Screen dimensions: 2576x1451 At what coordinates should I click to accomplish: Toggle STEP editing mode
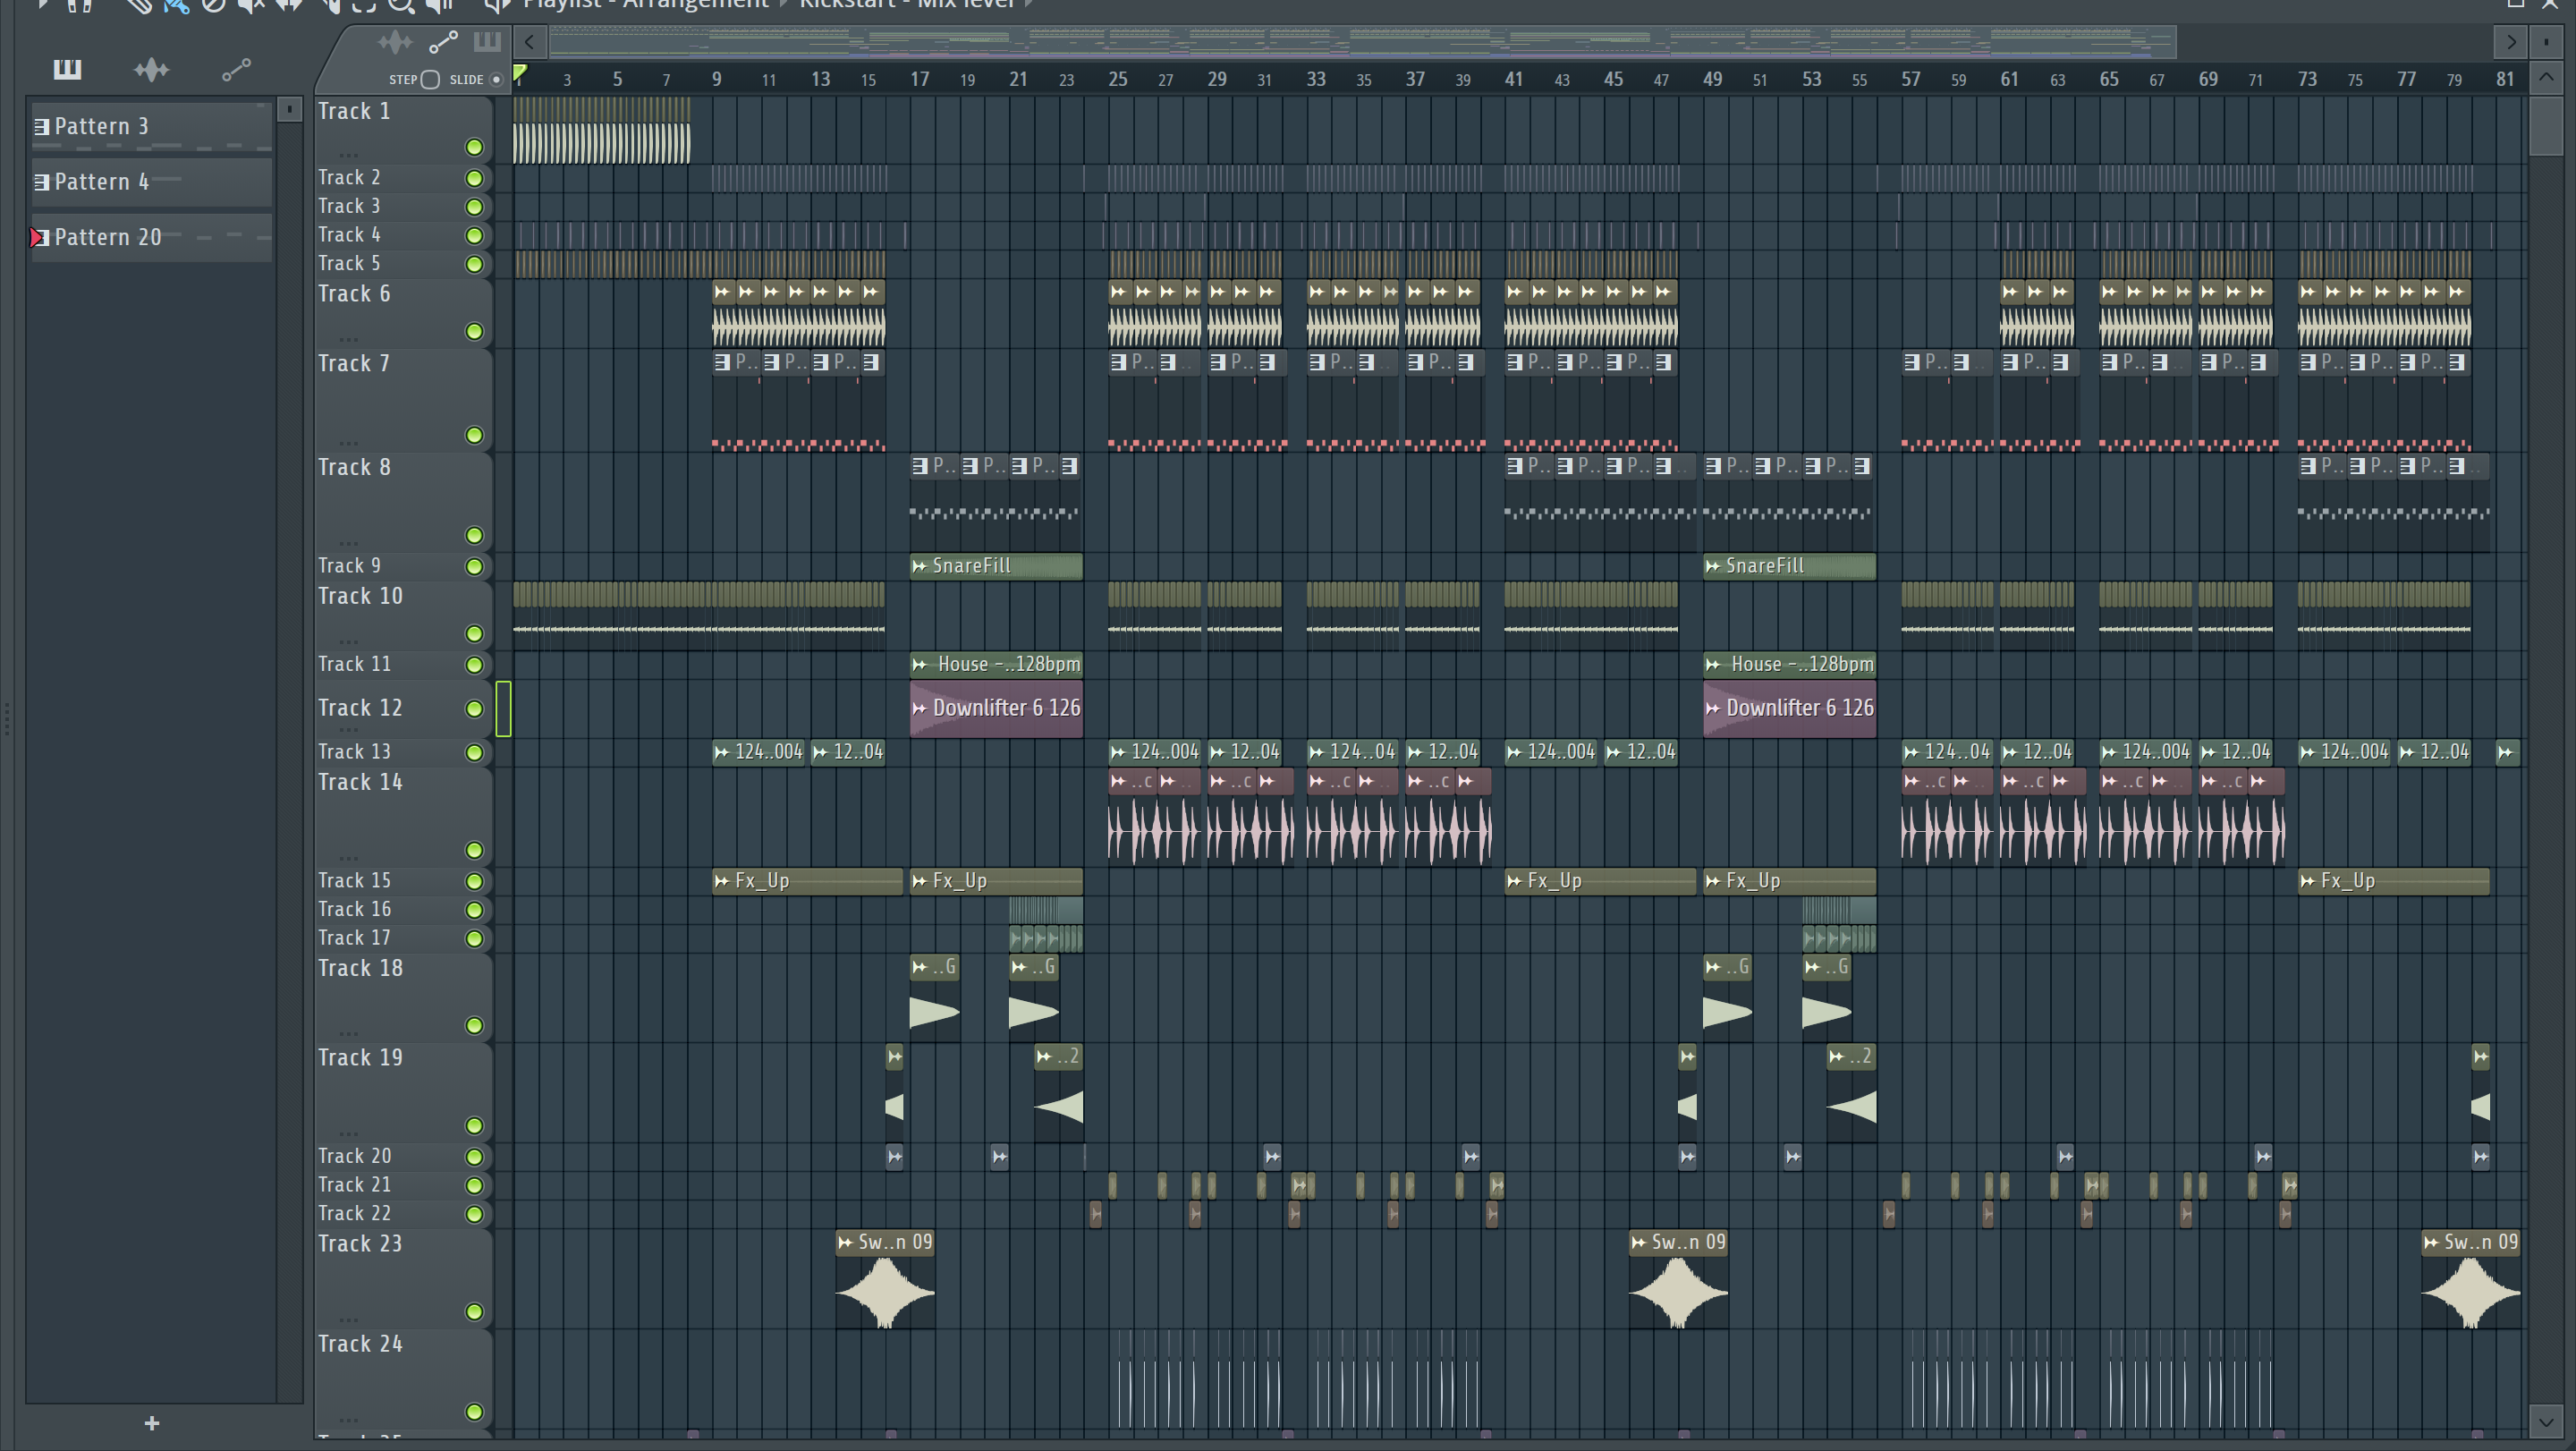(430, 79)
